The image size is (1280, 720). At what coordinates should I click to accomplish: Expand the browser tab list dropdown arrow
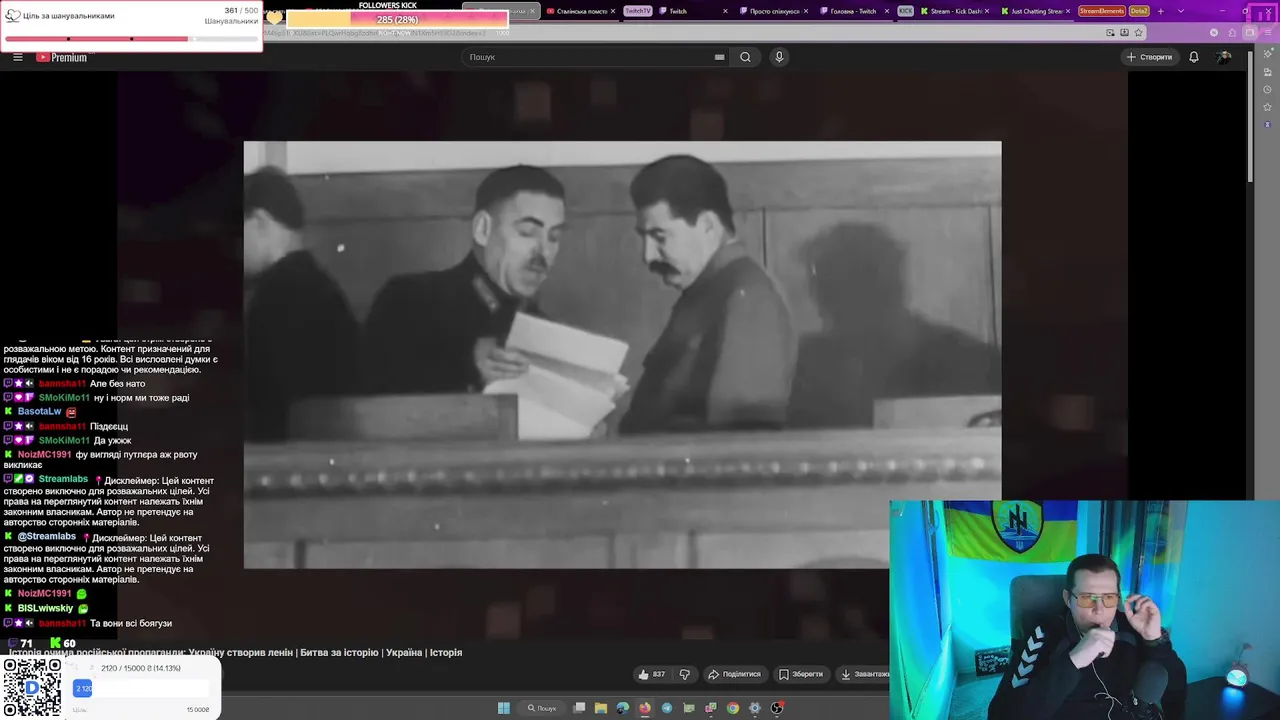click(x=1181, y=11)
